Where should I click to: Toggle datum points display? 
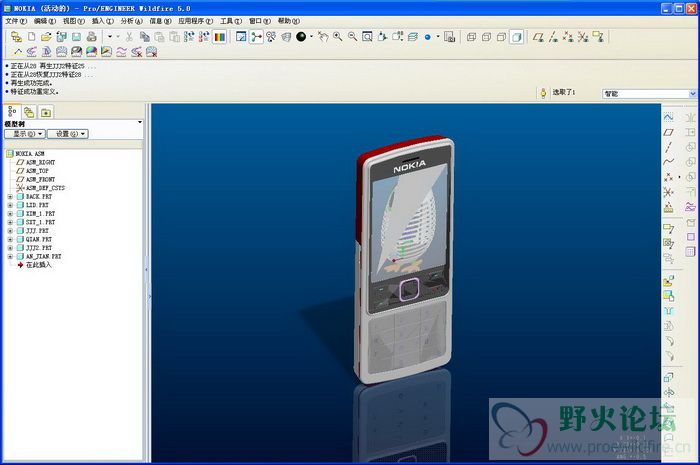coord(568,37)
